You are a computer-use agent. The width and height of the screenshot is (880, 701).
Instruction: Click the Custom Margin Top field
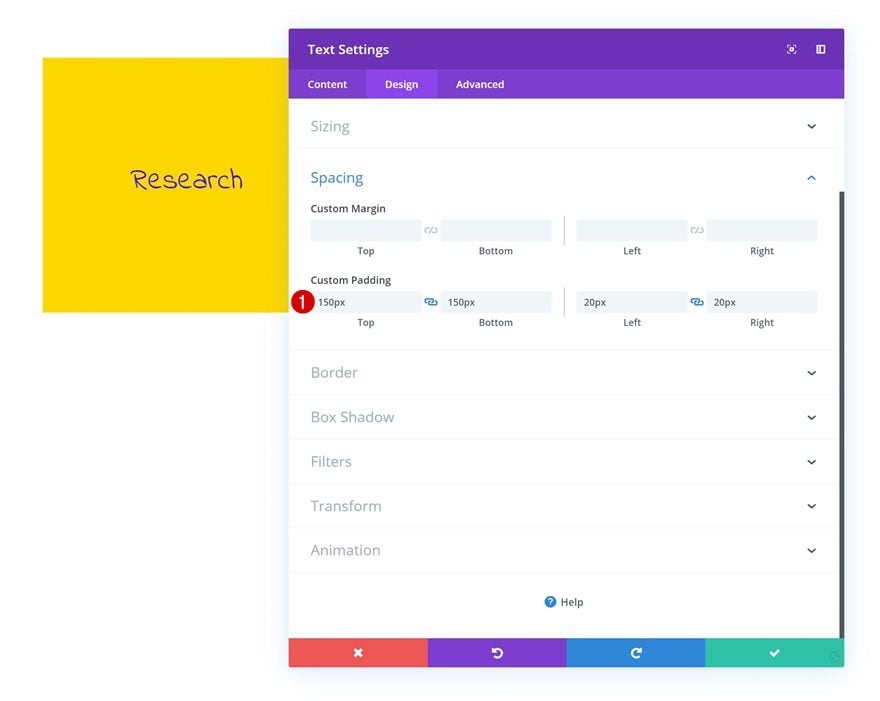click(365, 230)
